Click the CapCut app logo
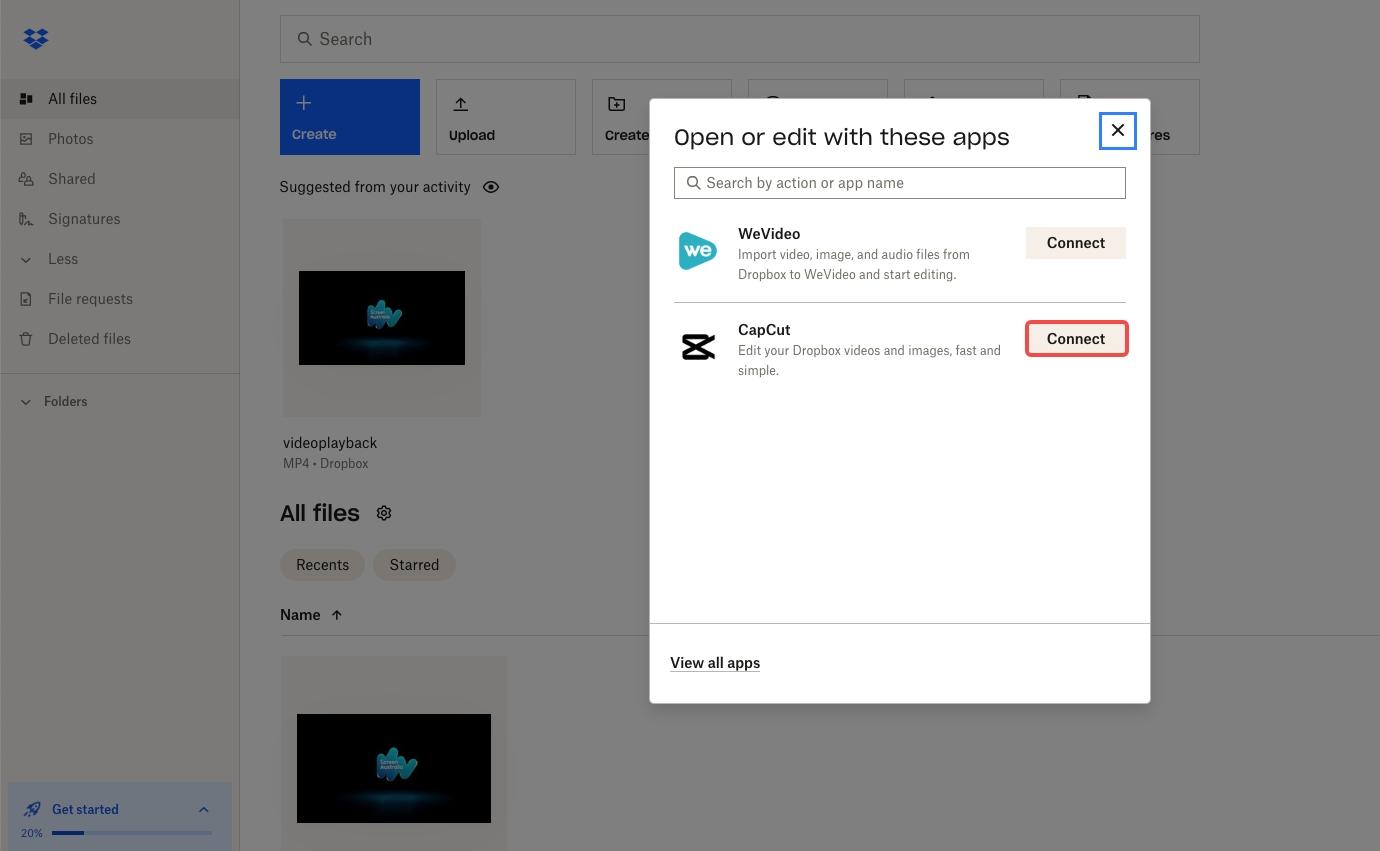The height and width of the screenshot is (851, 1380). pos(698,347)
